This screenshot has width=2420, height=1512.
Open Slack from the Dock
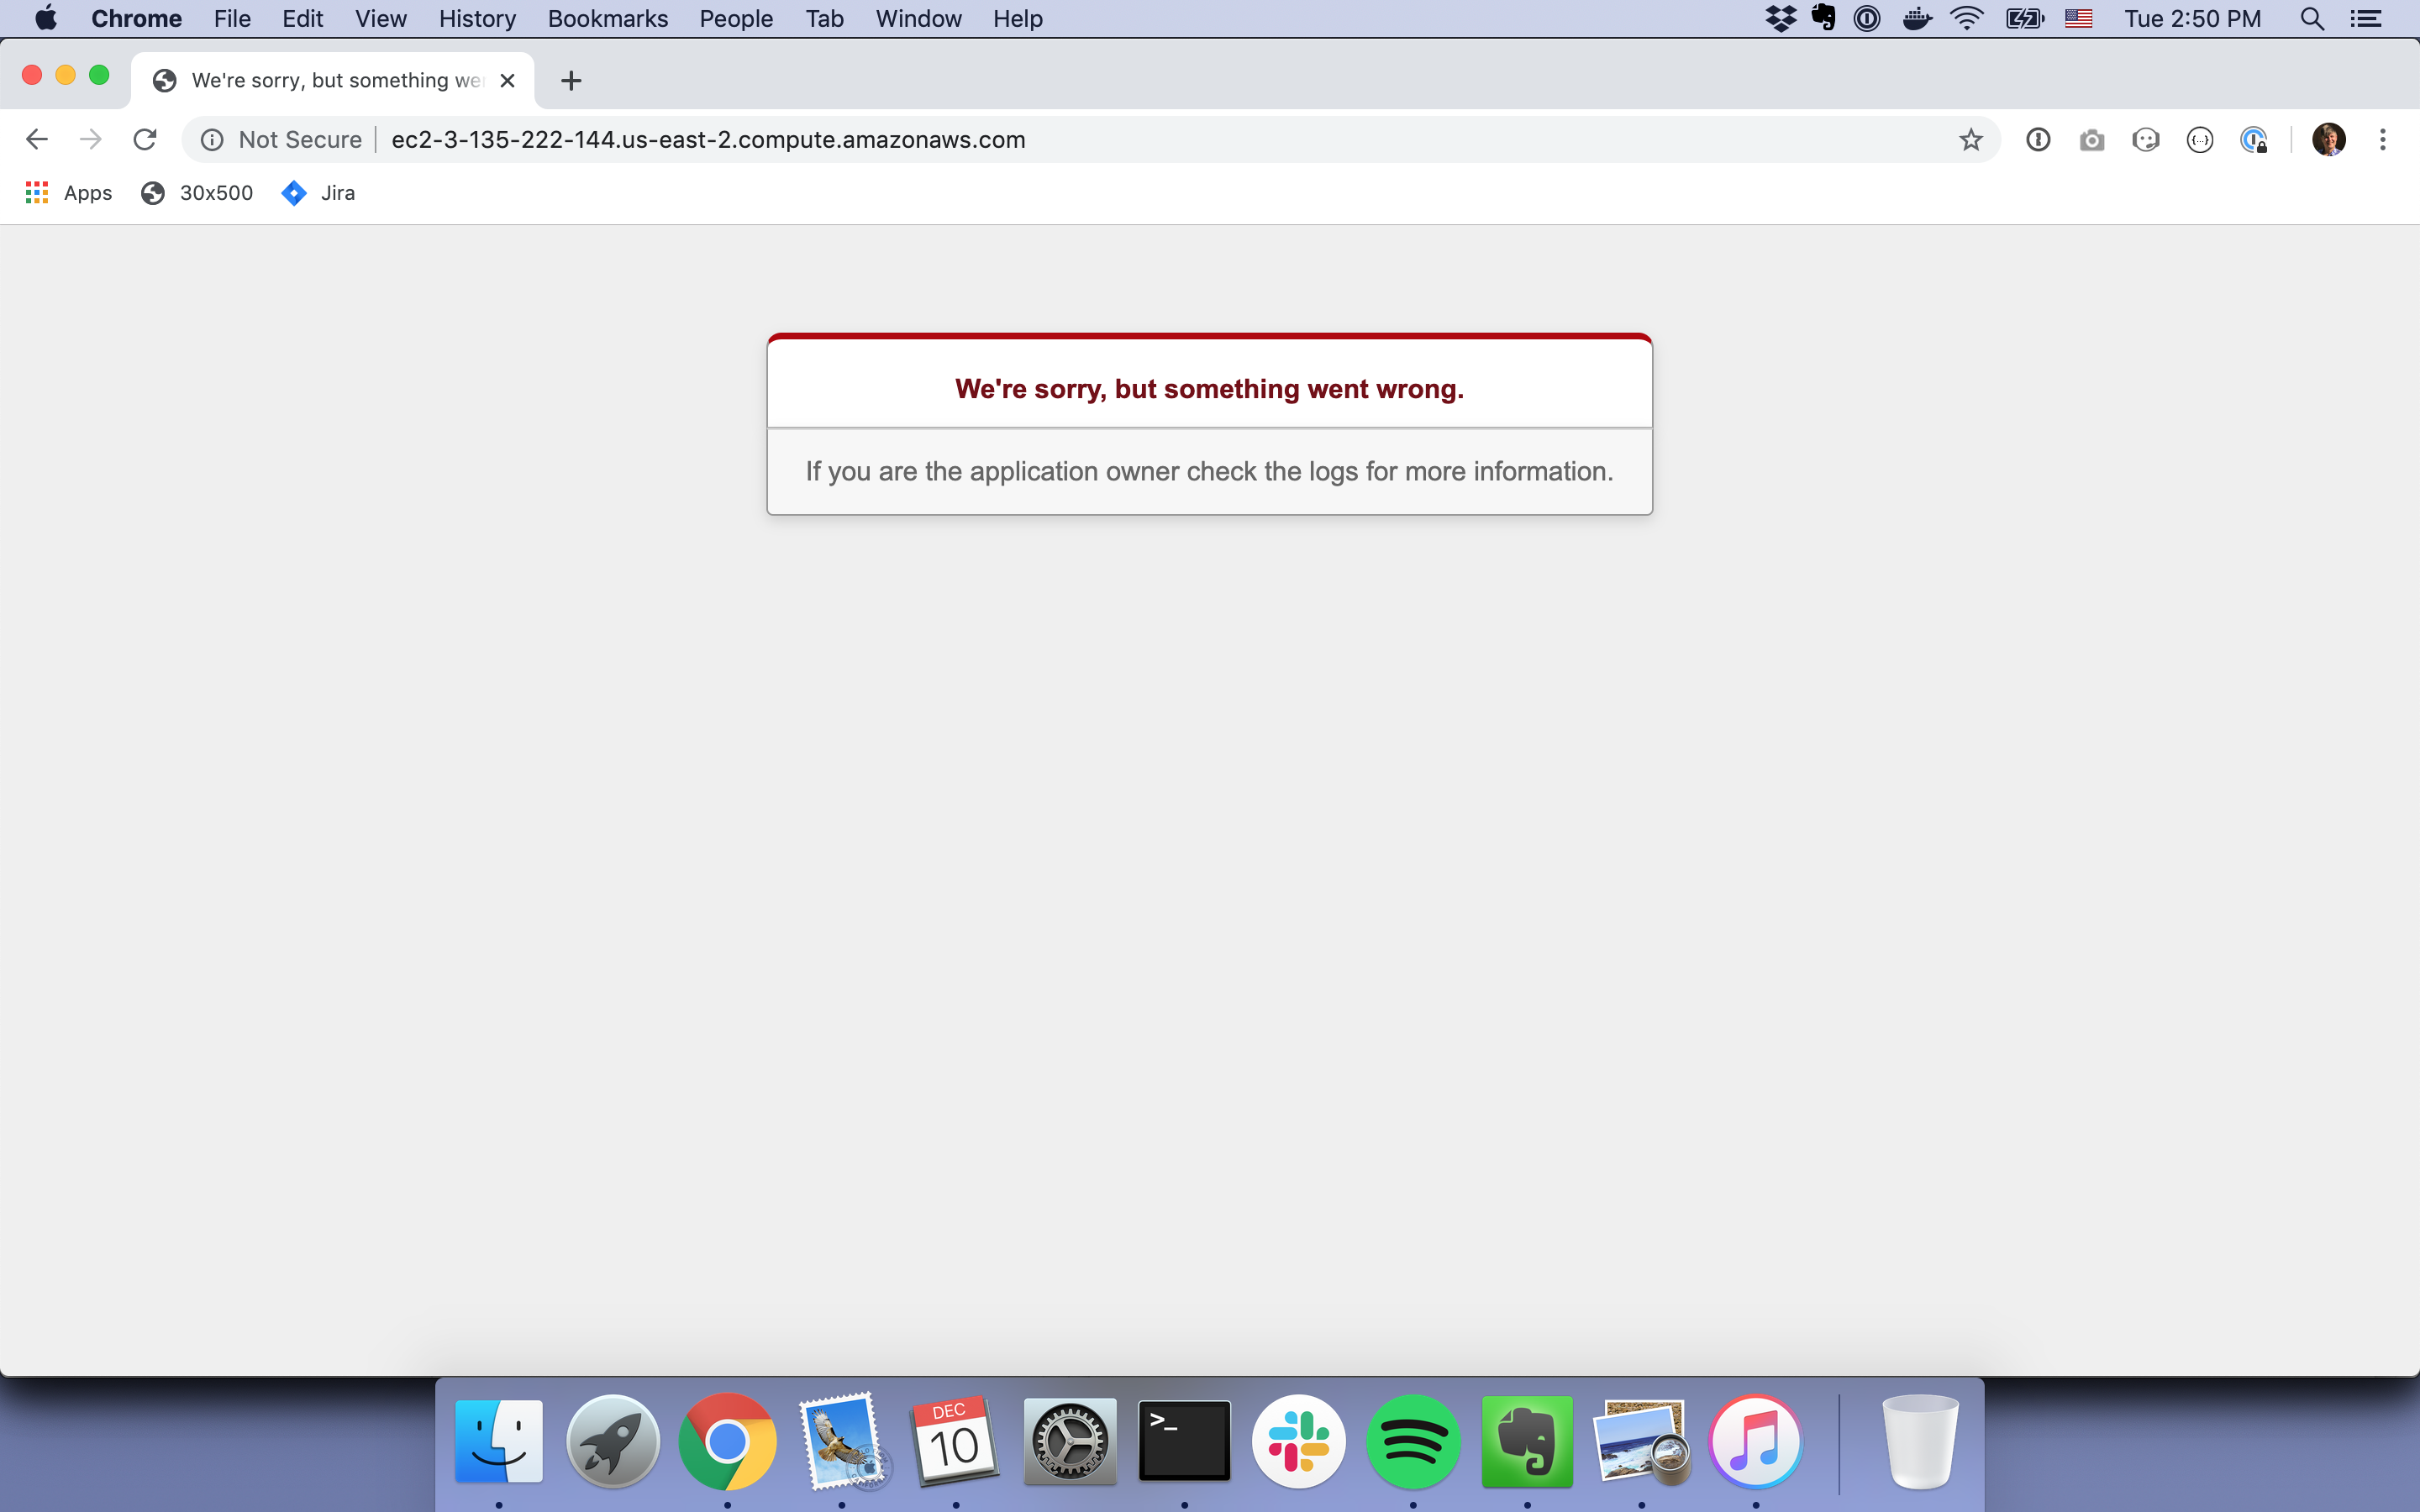pos(1299,1441)
